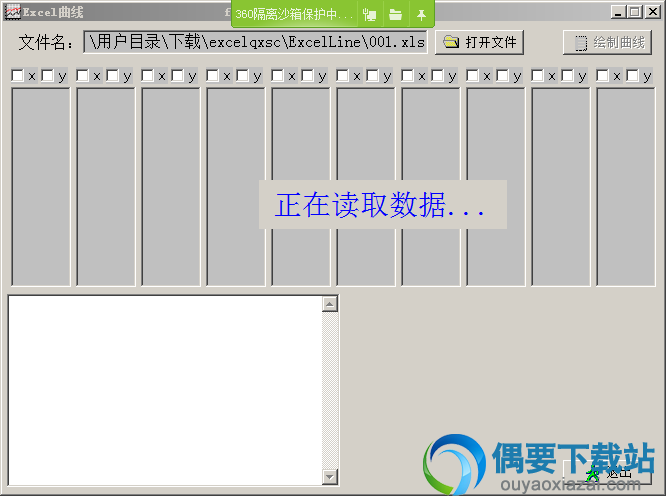Screen dimensions: 666x496
Task: Check the y box of the tenth column
Action: [632, 76]
